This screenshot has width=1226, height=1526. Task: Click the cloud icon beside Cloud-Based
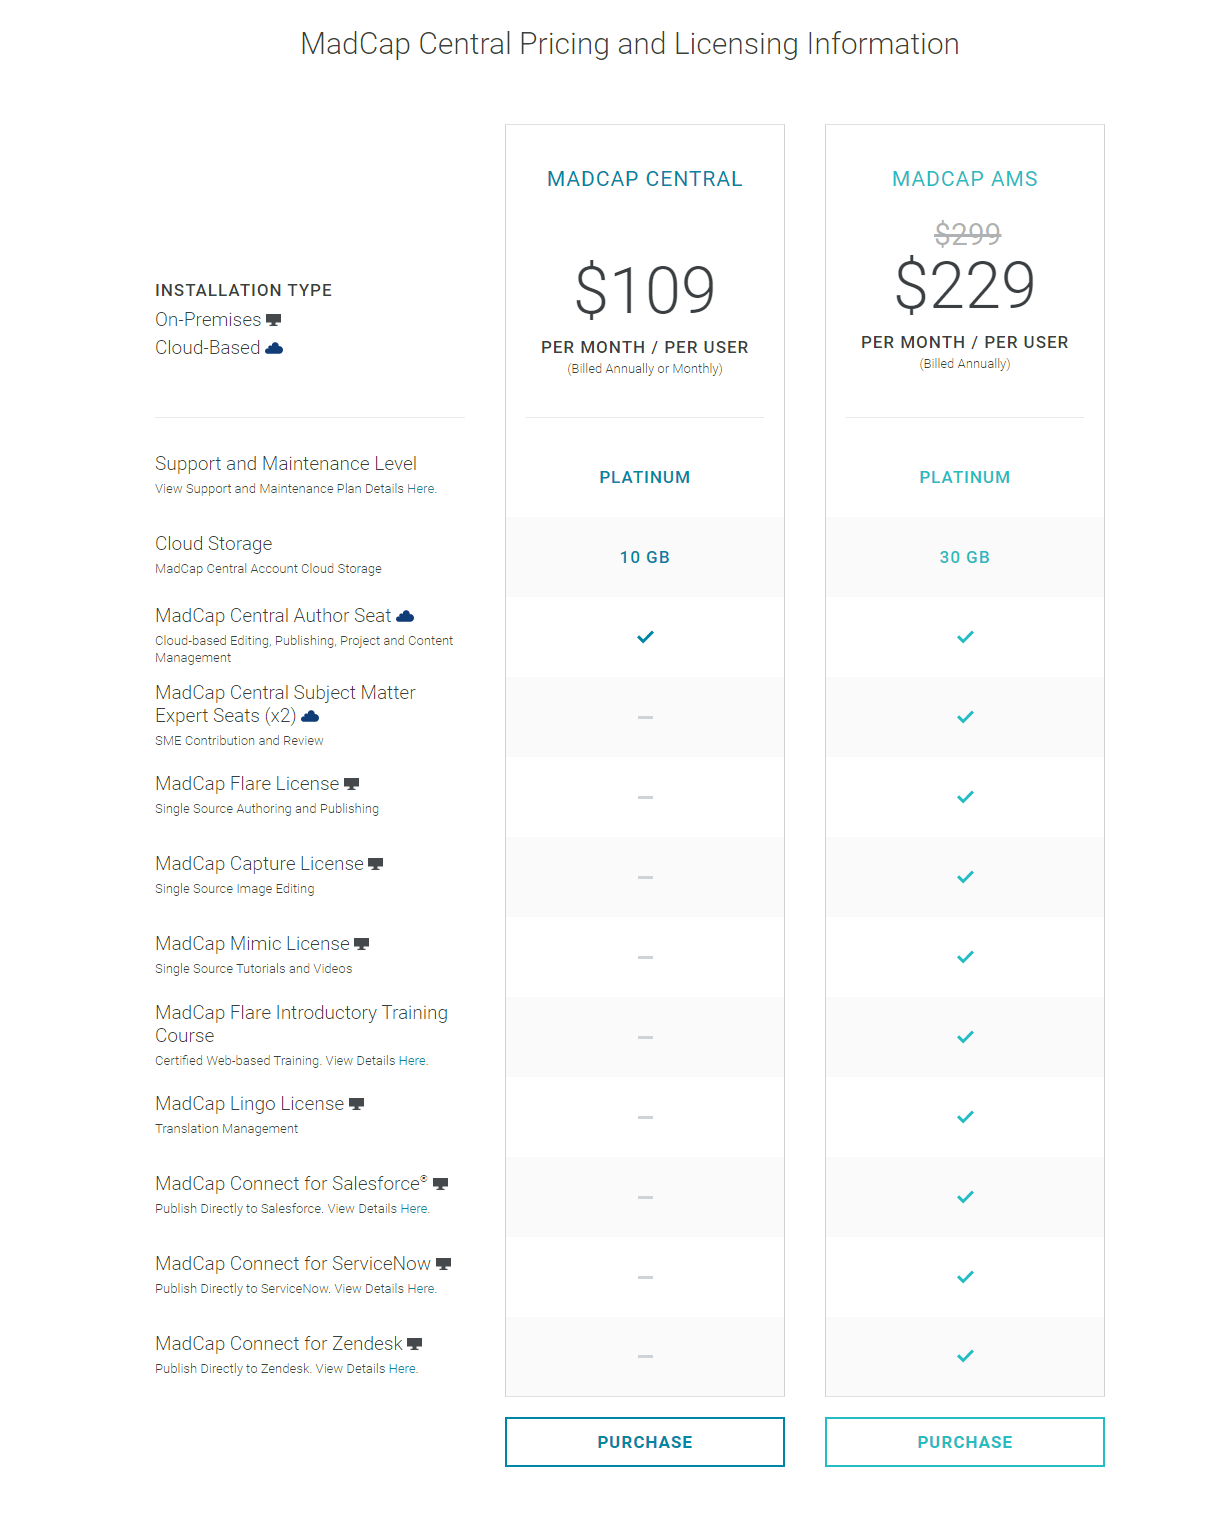click(274, 348)
